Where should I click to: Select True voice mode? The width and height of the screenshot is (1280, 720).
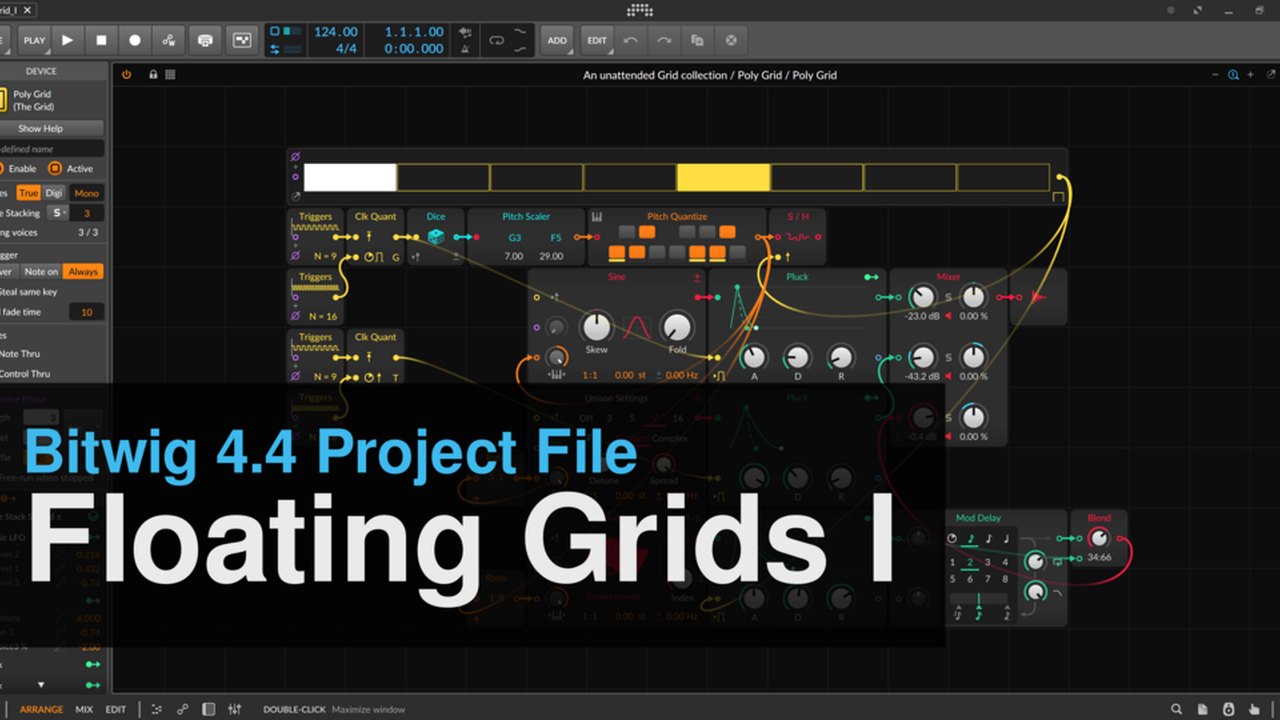point(29,193)
